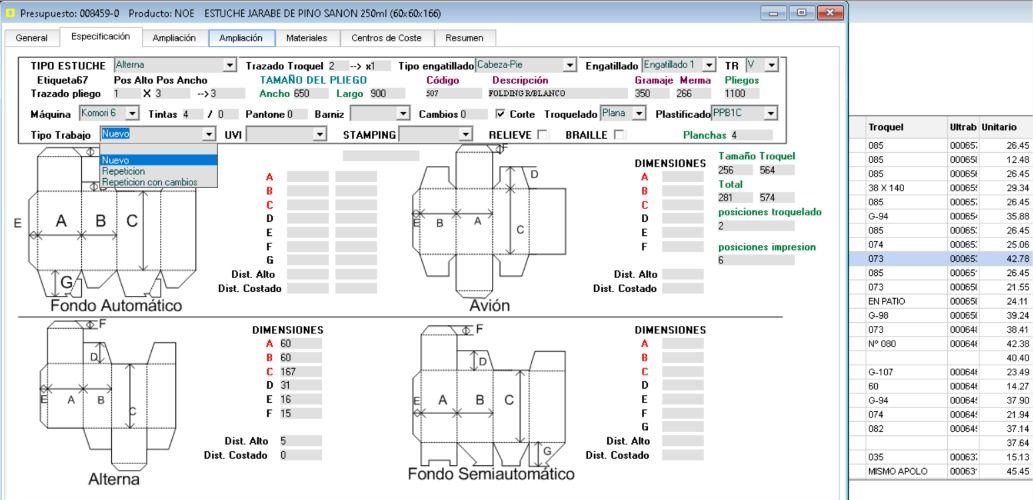Go to the Resumen tab
1033x500 pixels.
coord(464,38)
